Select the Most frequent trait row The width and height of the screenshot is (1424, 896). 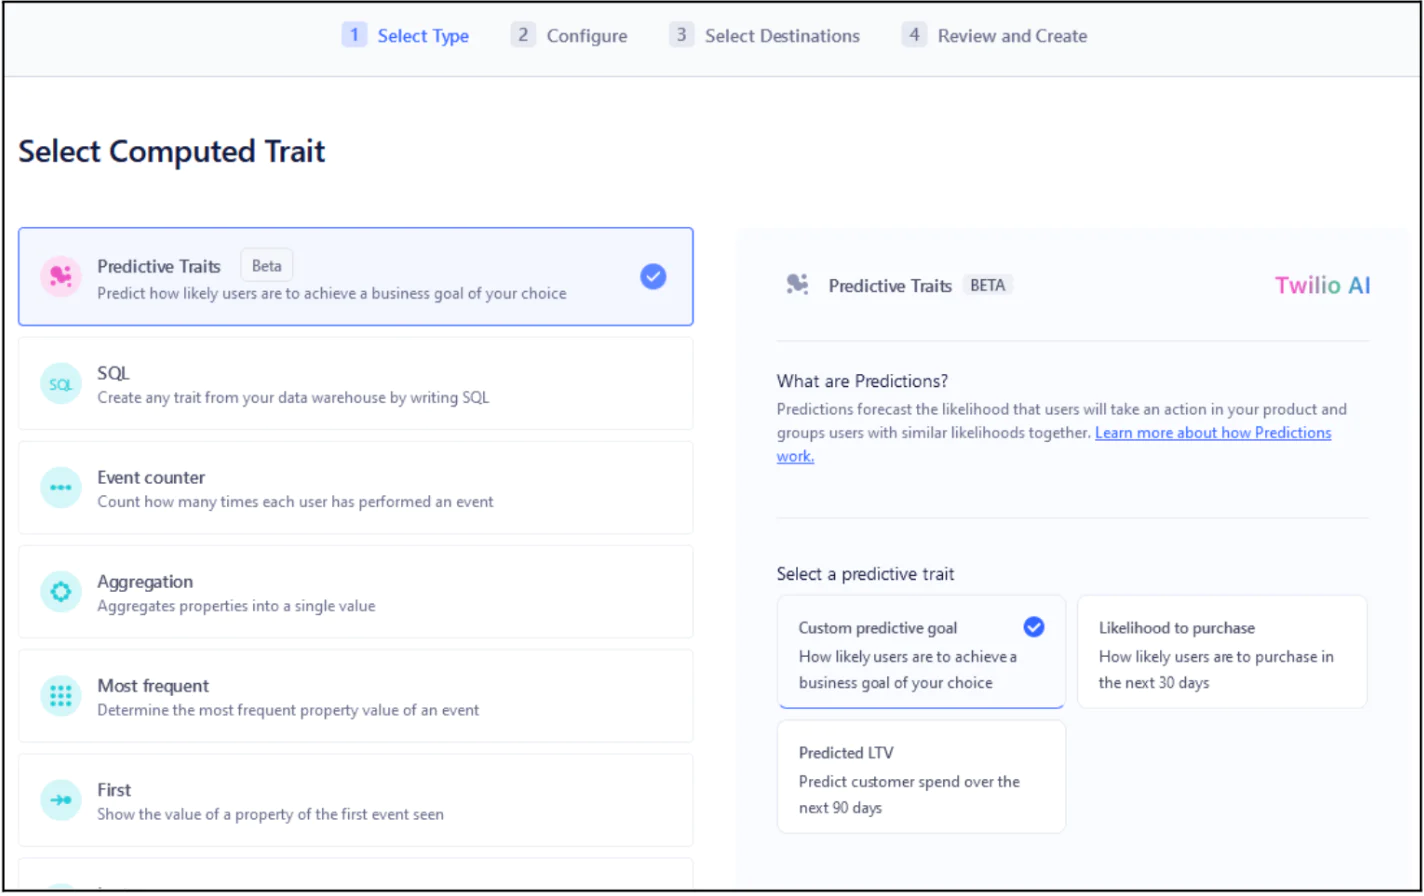[x=355, y=696]
